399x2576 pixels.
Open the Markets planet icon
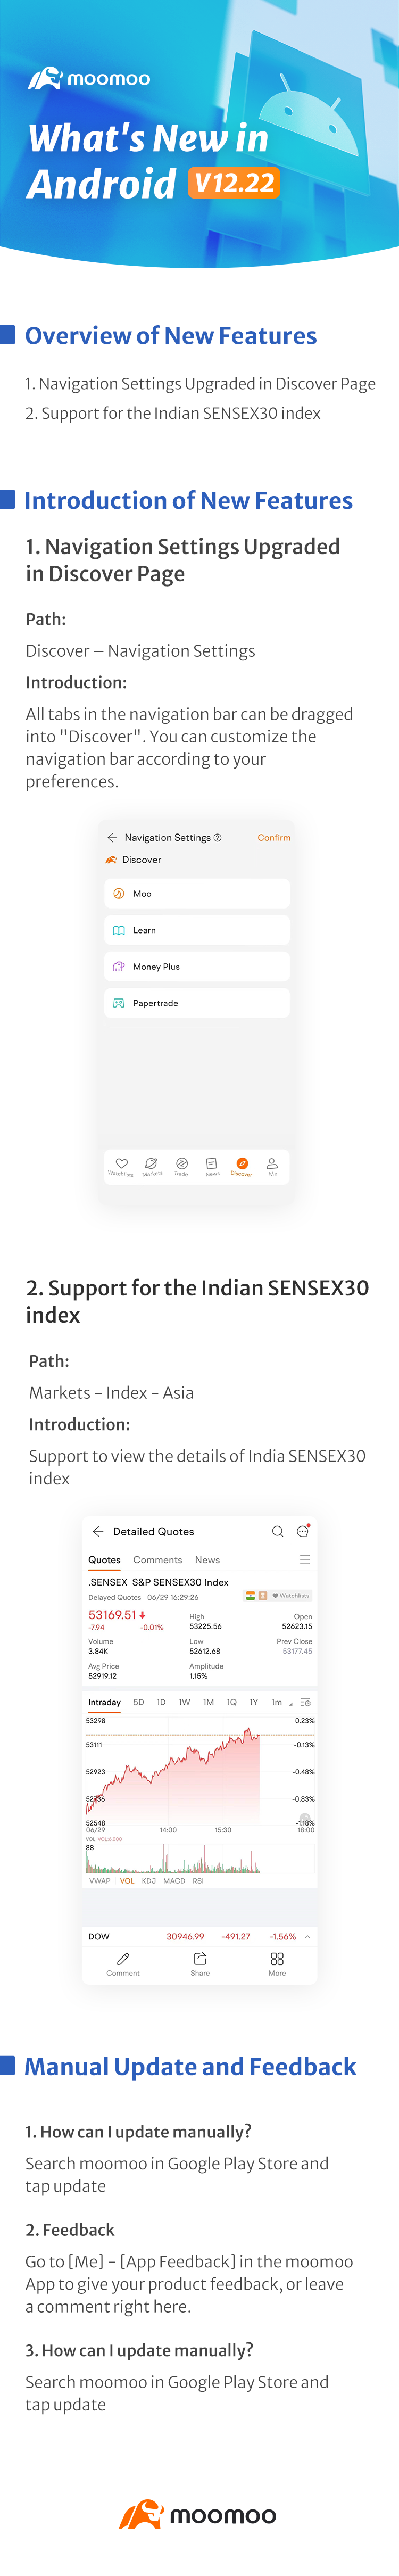(x=151, y=1163)
